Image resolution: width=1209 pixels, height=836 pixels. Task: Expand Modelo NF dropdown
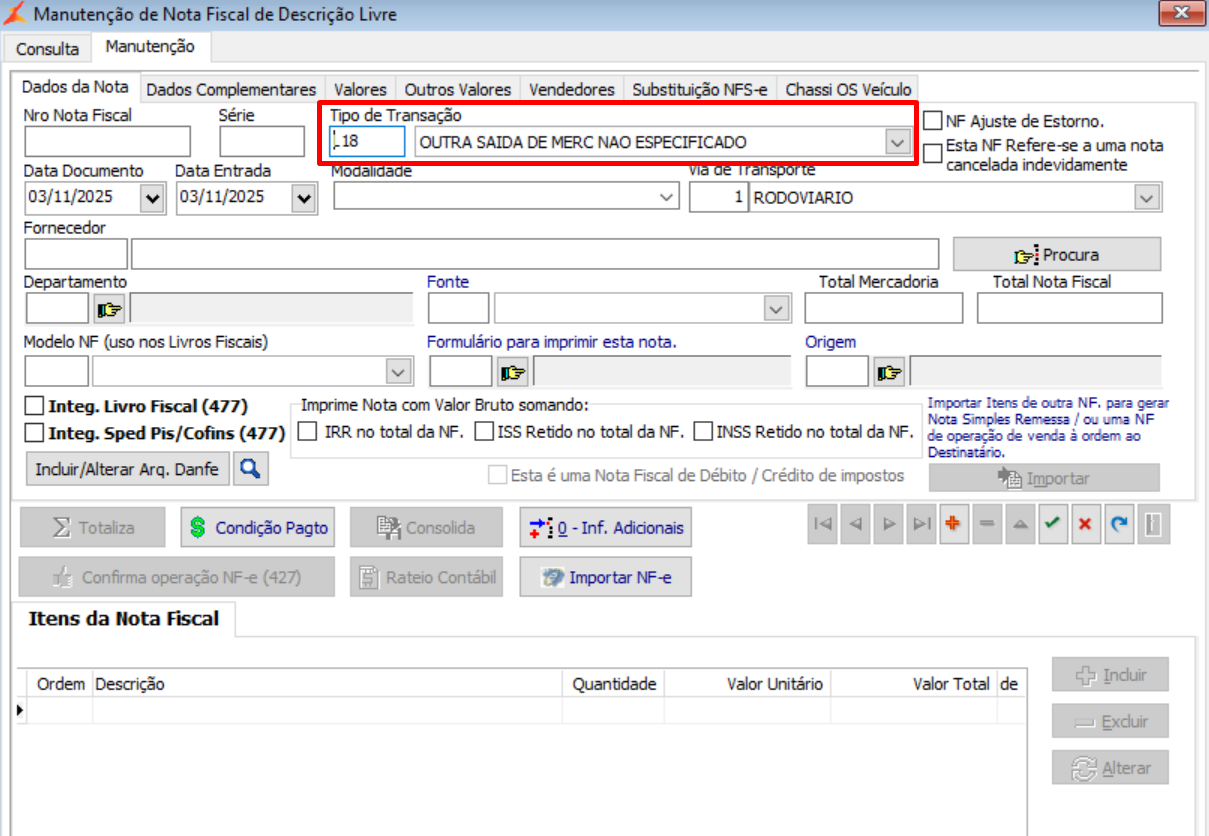398,372
